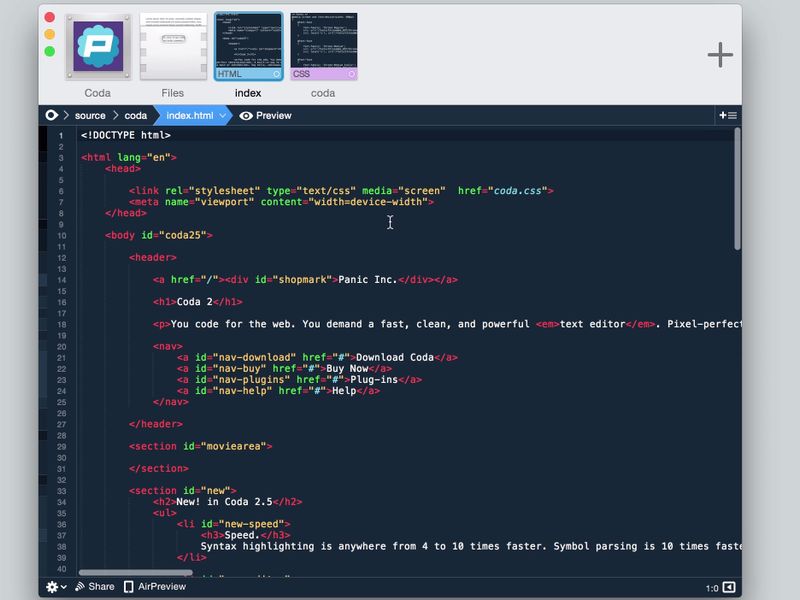Viewport: 800px width, 600px height.
Task: Click 'Plug-ins' text on line 23
Action: pos(374,380)
